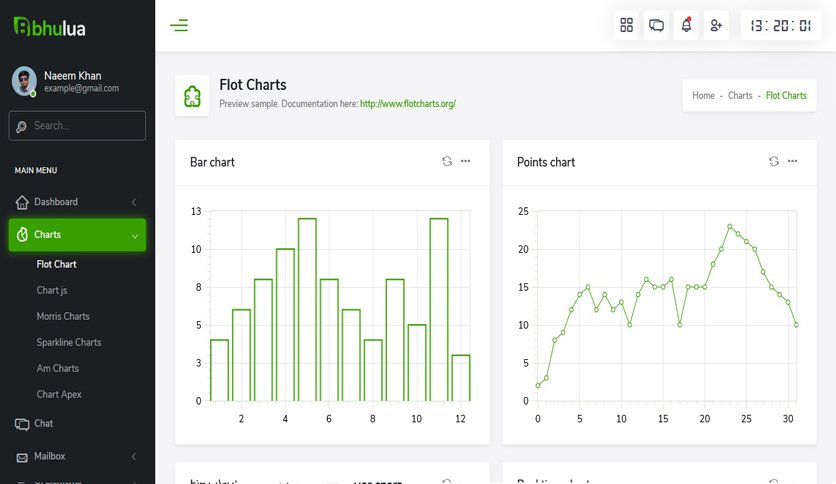Open the Dashboard menu item
The width and height of the screenshot is (836, 484).
pyautogui.click(x=77, y=202)
